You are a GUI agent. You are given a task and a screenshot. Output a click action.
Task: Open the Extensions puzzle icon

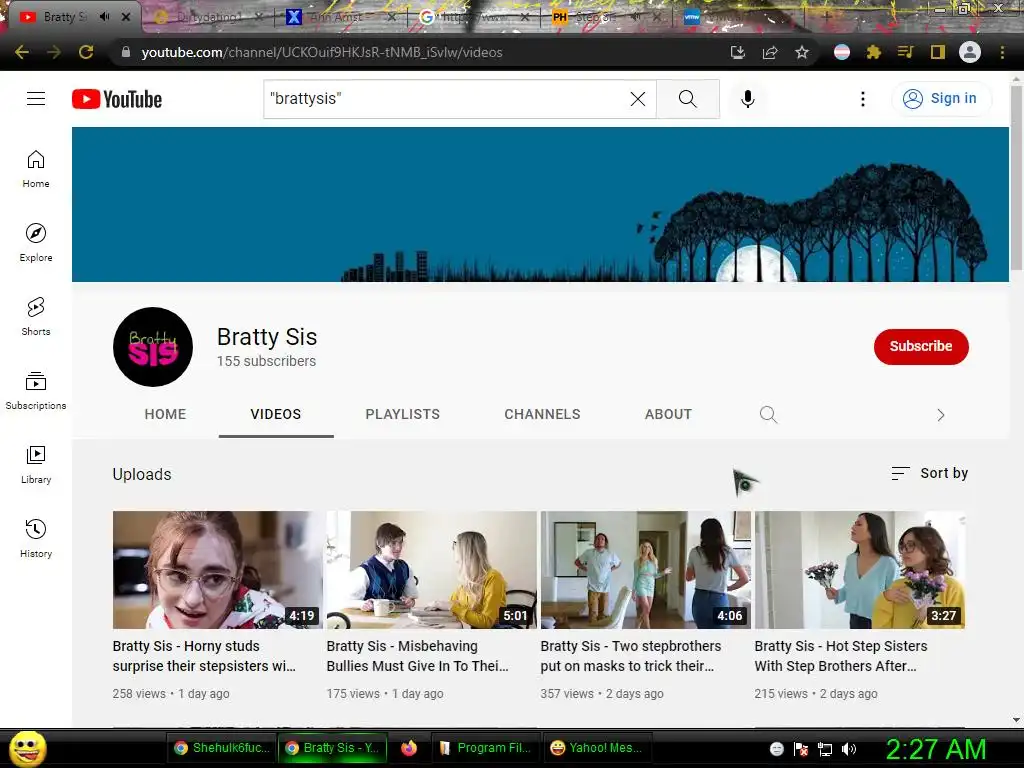pyautogui.click(x=874, y=52)
